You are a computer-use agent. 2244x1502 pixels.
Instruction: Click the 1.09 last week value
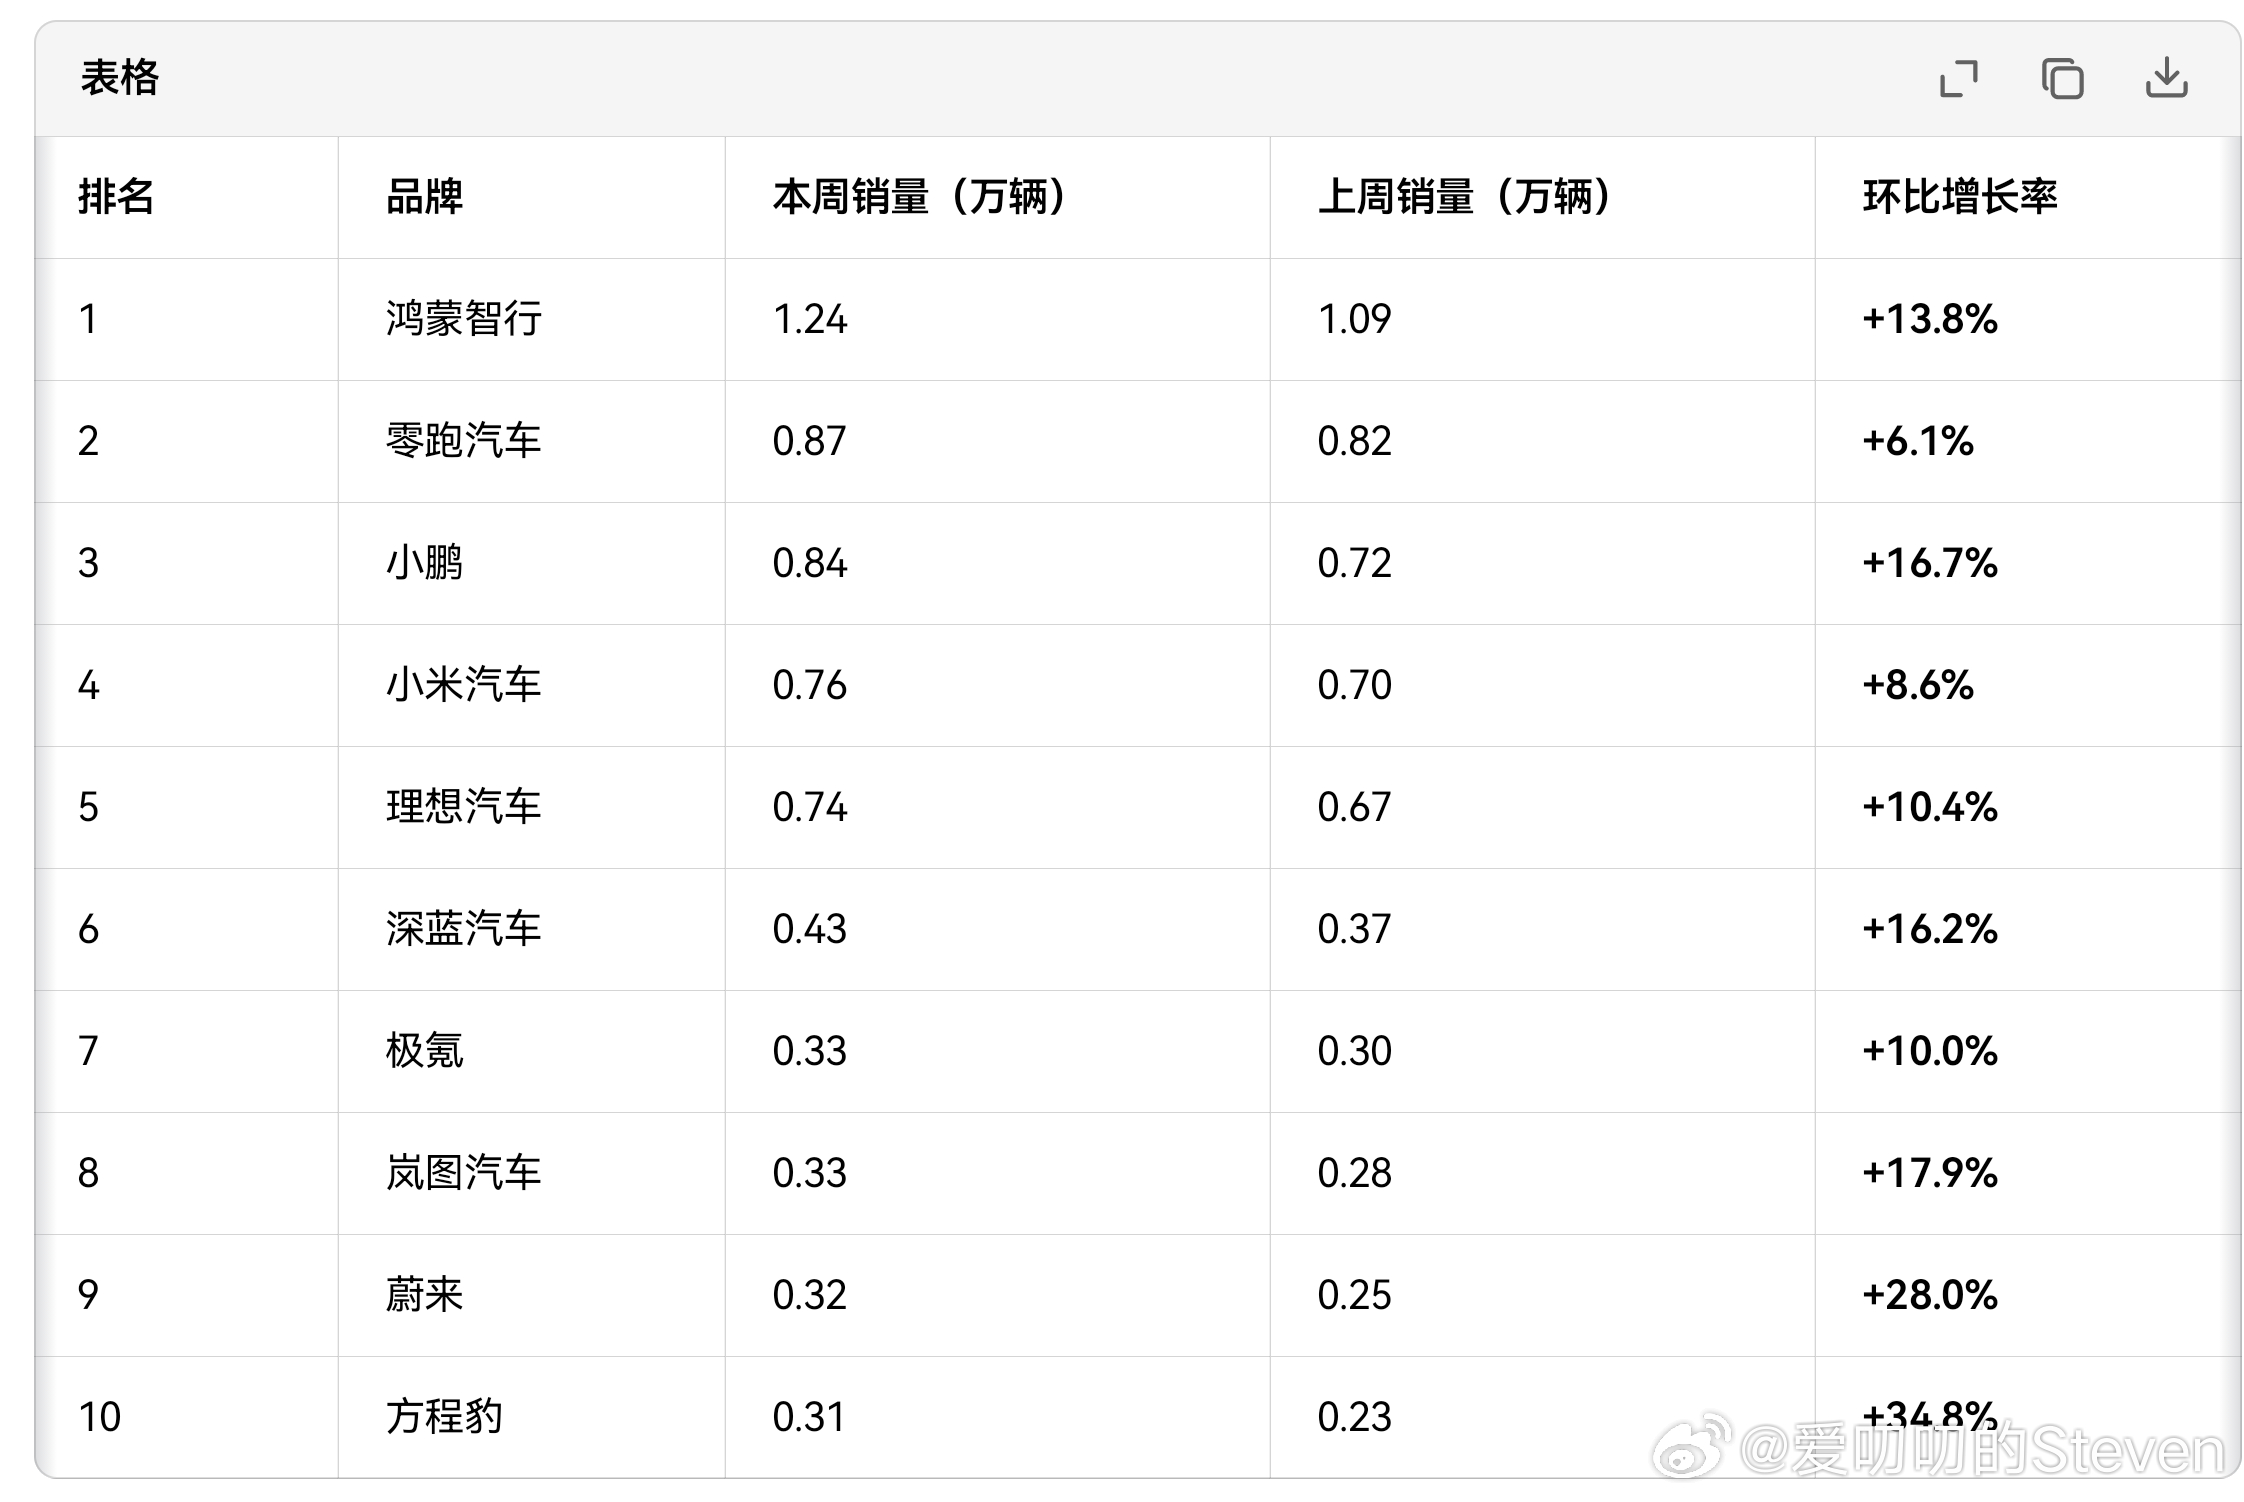(1355, 319)
